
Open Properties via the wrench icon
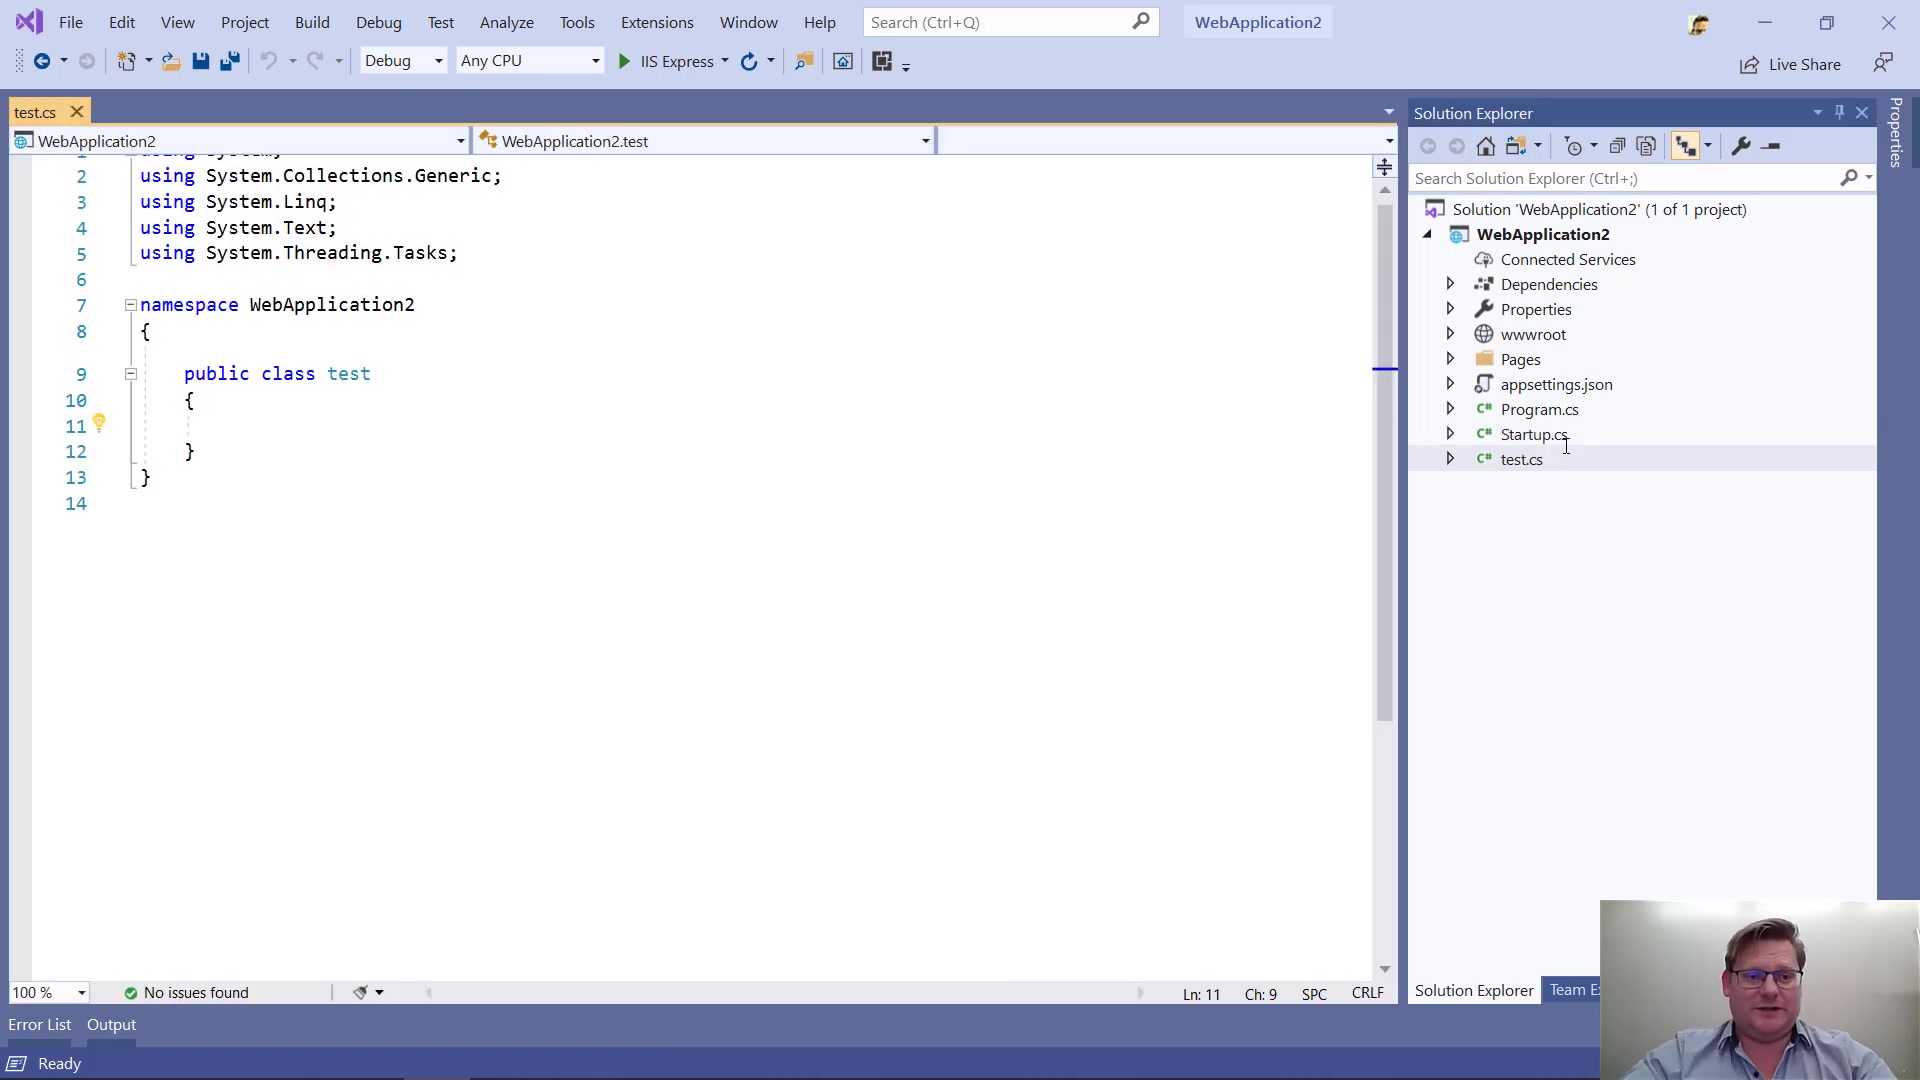[x=1741, y=146]
